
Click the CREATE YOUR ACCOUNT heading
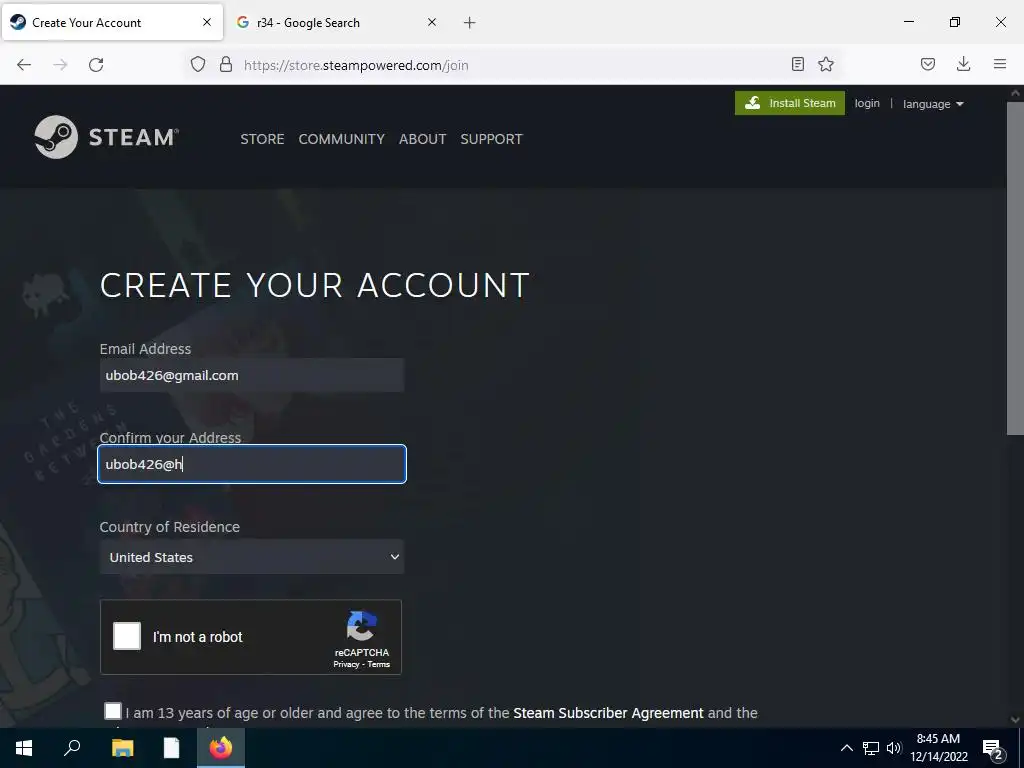(x=314, y=285)
